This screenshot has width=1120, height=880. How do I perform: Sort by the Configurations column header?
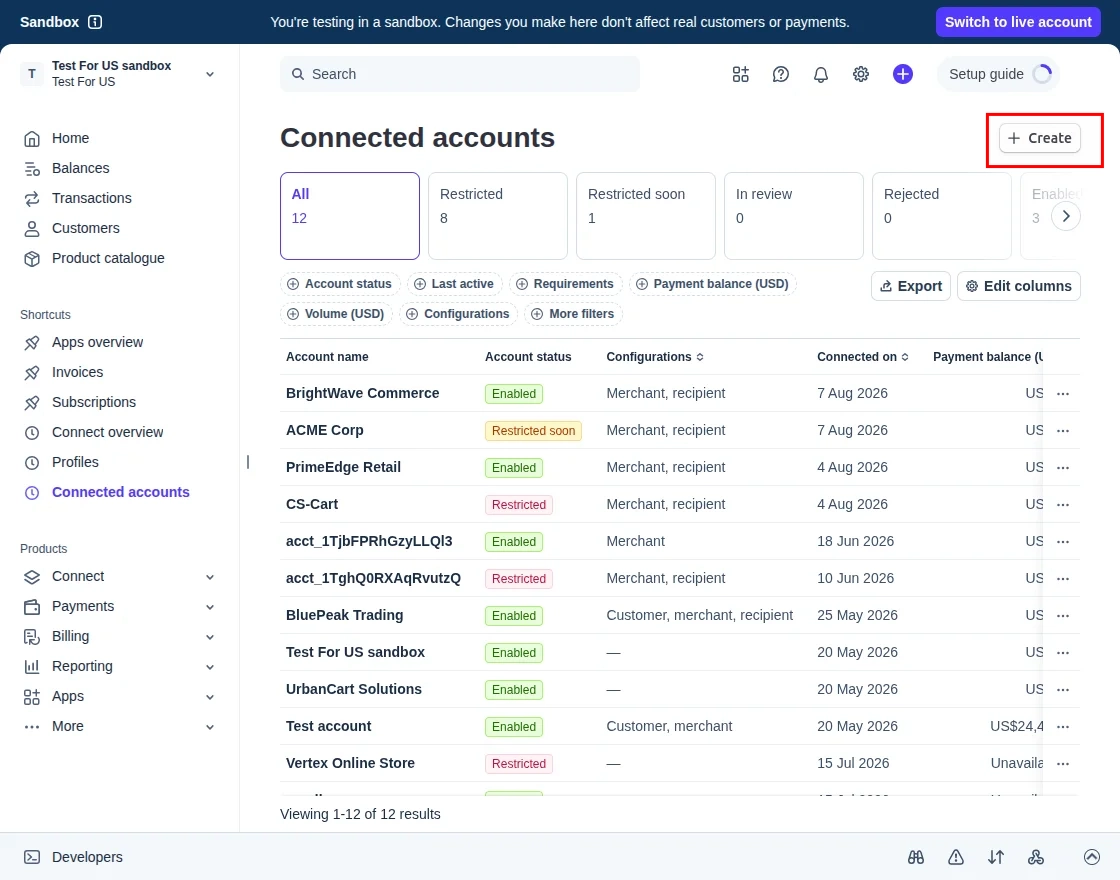point(655,357)
